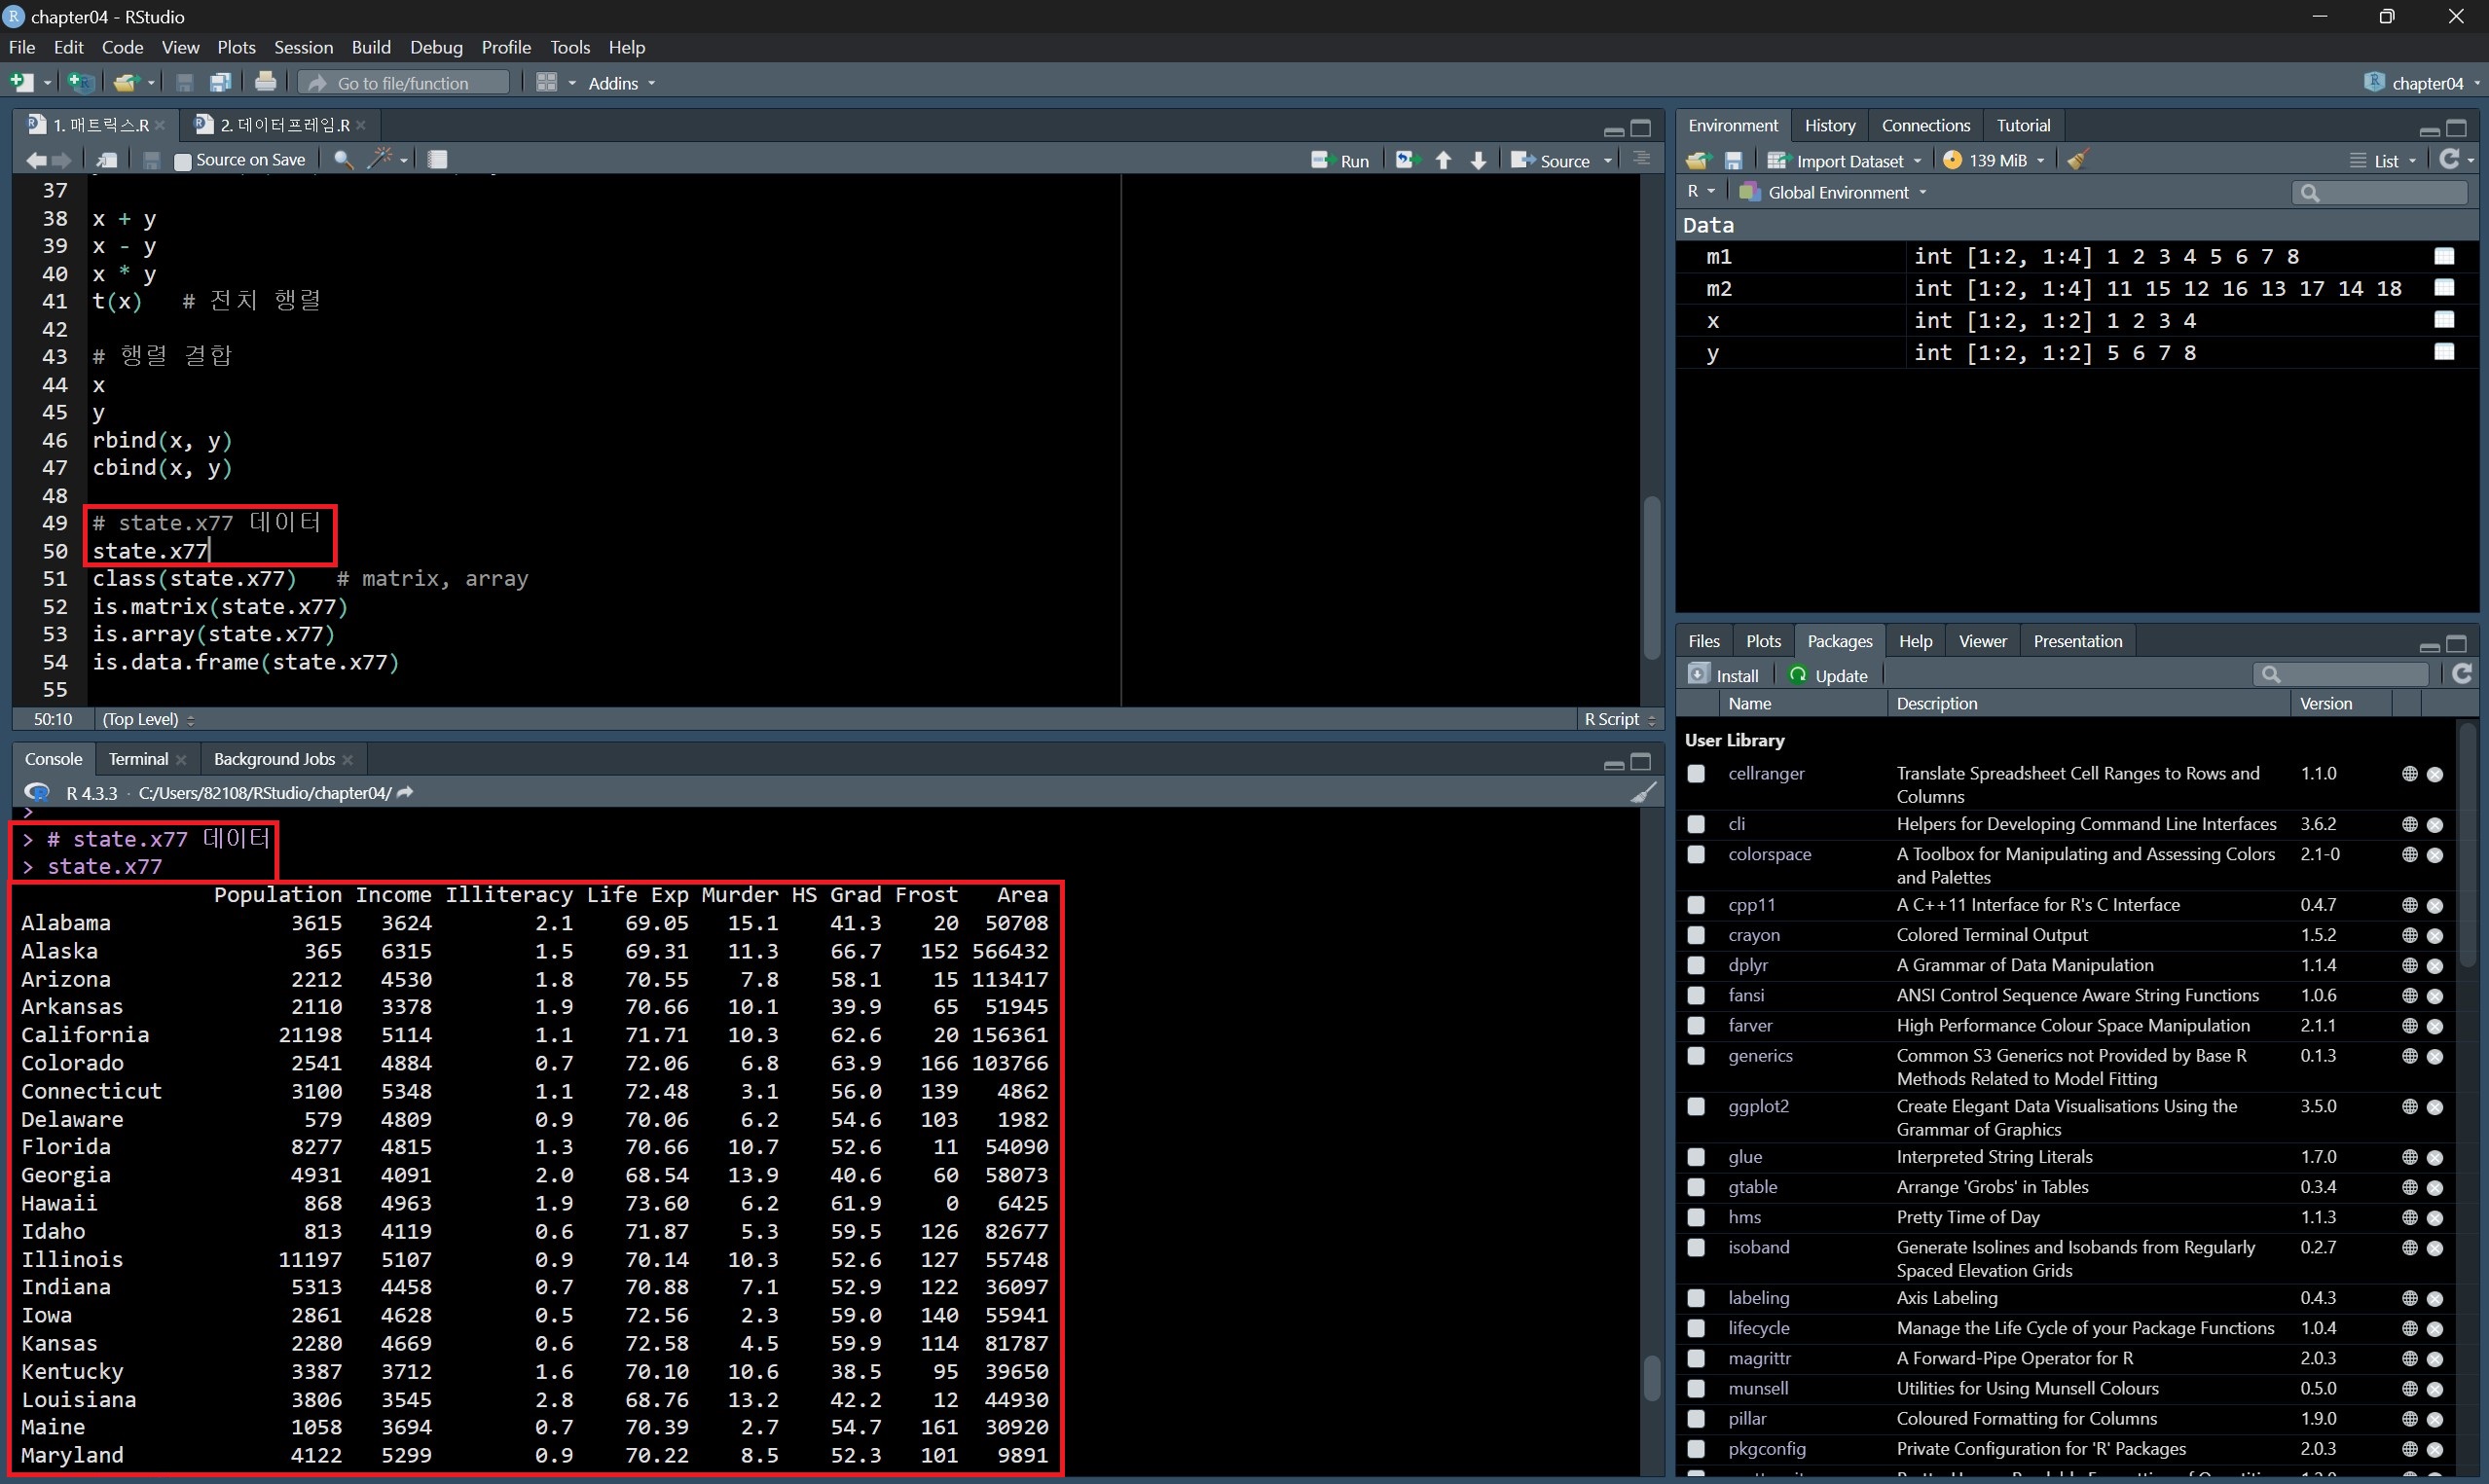Click the Go to file/function field

pos(404,83)
